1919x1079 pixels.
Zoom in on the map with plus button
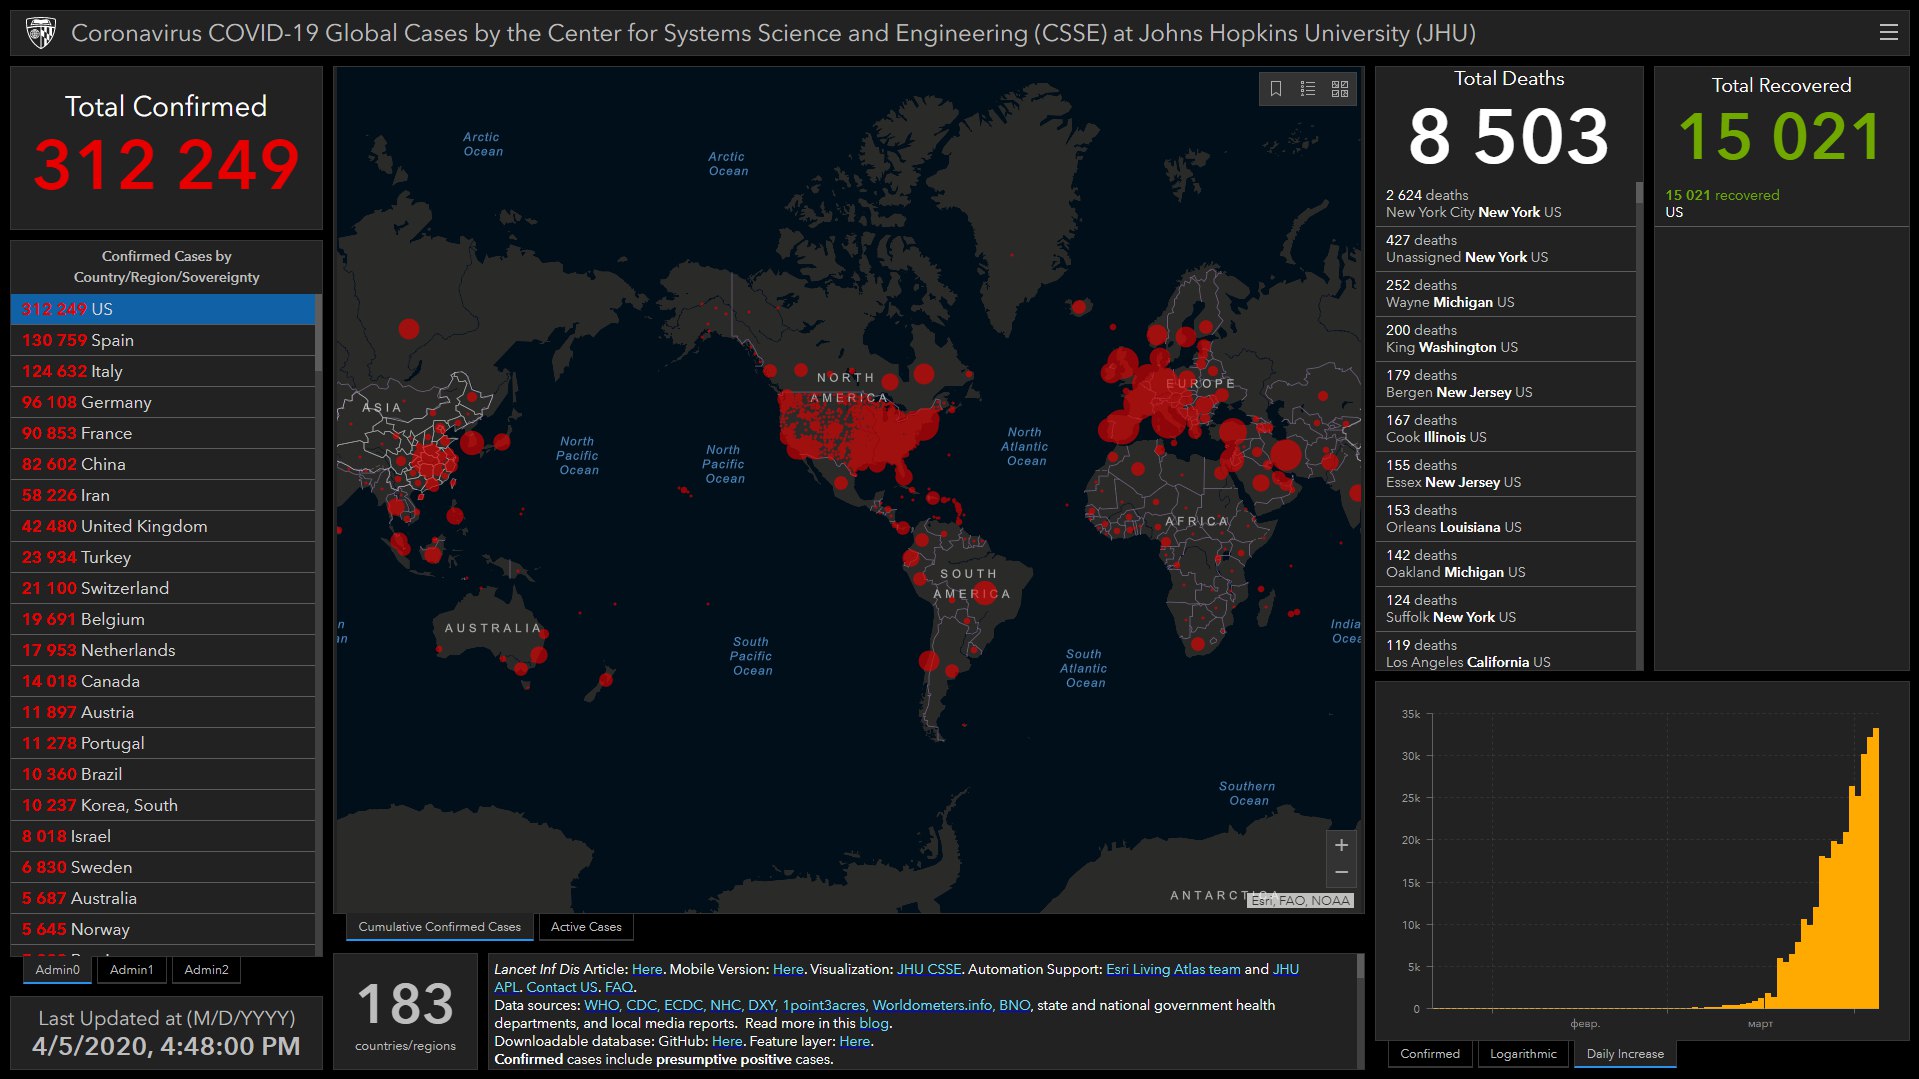pyautogui.click(x=1341, y=845)
